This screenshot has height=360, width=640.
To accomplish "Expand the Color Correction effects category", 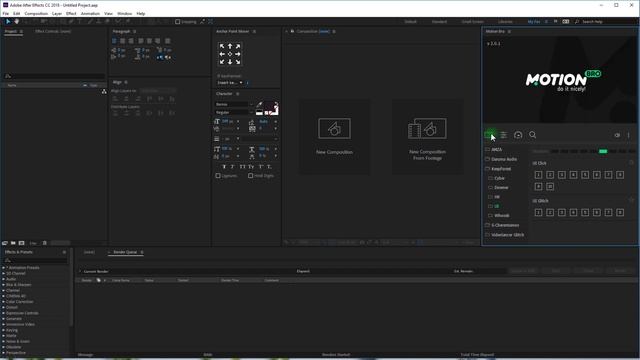I will pyautogui.click(x=4, y=302).
